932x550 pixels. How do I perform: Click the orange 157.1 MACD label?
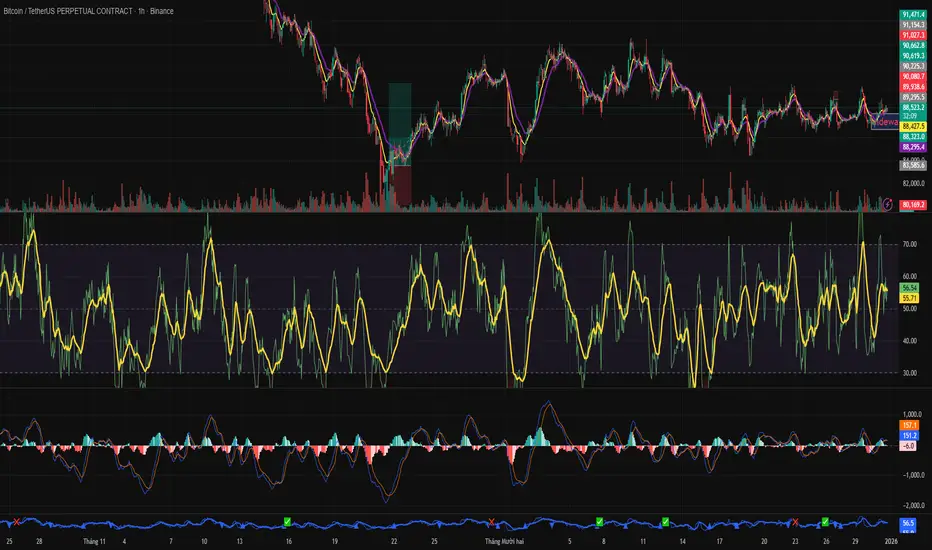pos(909,425)
